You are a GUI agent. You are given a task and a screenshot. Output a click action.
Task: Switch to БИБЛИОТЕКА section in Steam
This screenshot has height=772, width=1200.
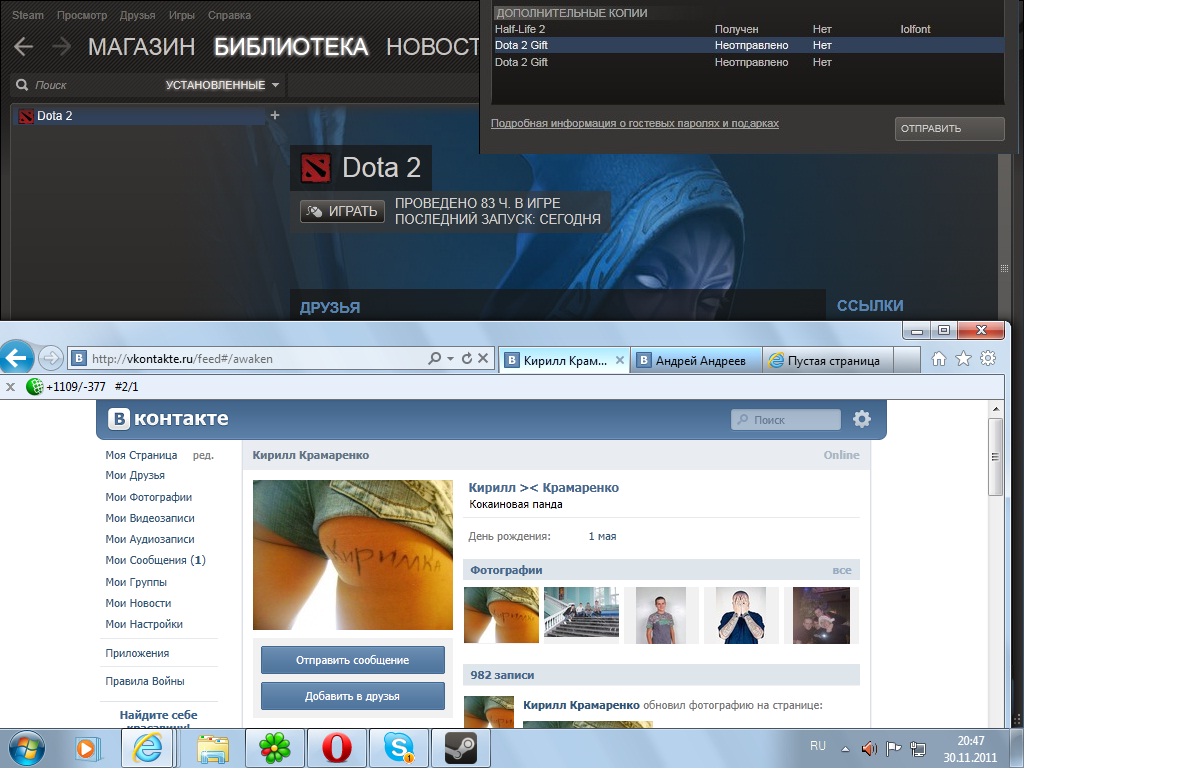coord(291,47)
